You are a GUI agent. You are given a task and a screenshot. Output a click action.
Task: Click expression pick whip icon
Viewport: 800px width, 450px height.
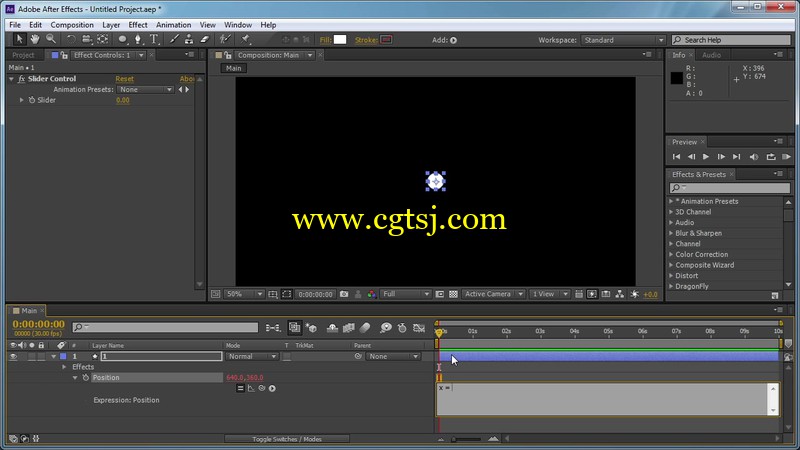click(262, 388)
